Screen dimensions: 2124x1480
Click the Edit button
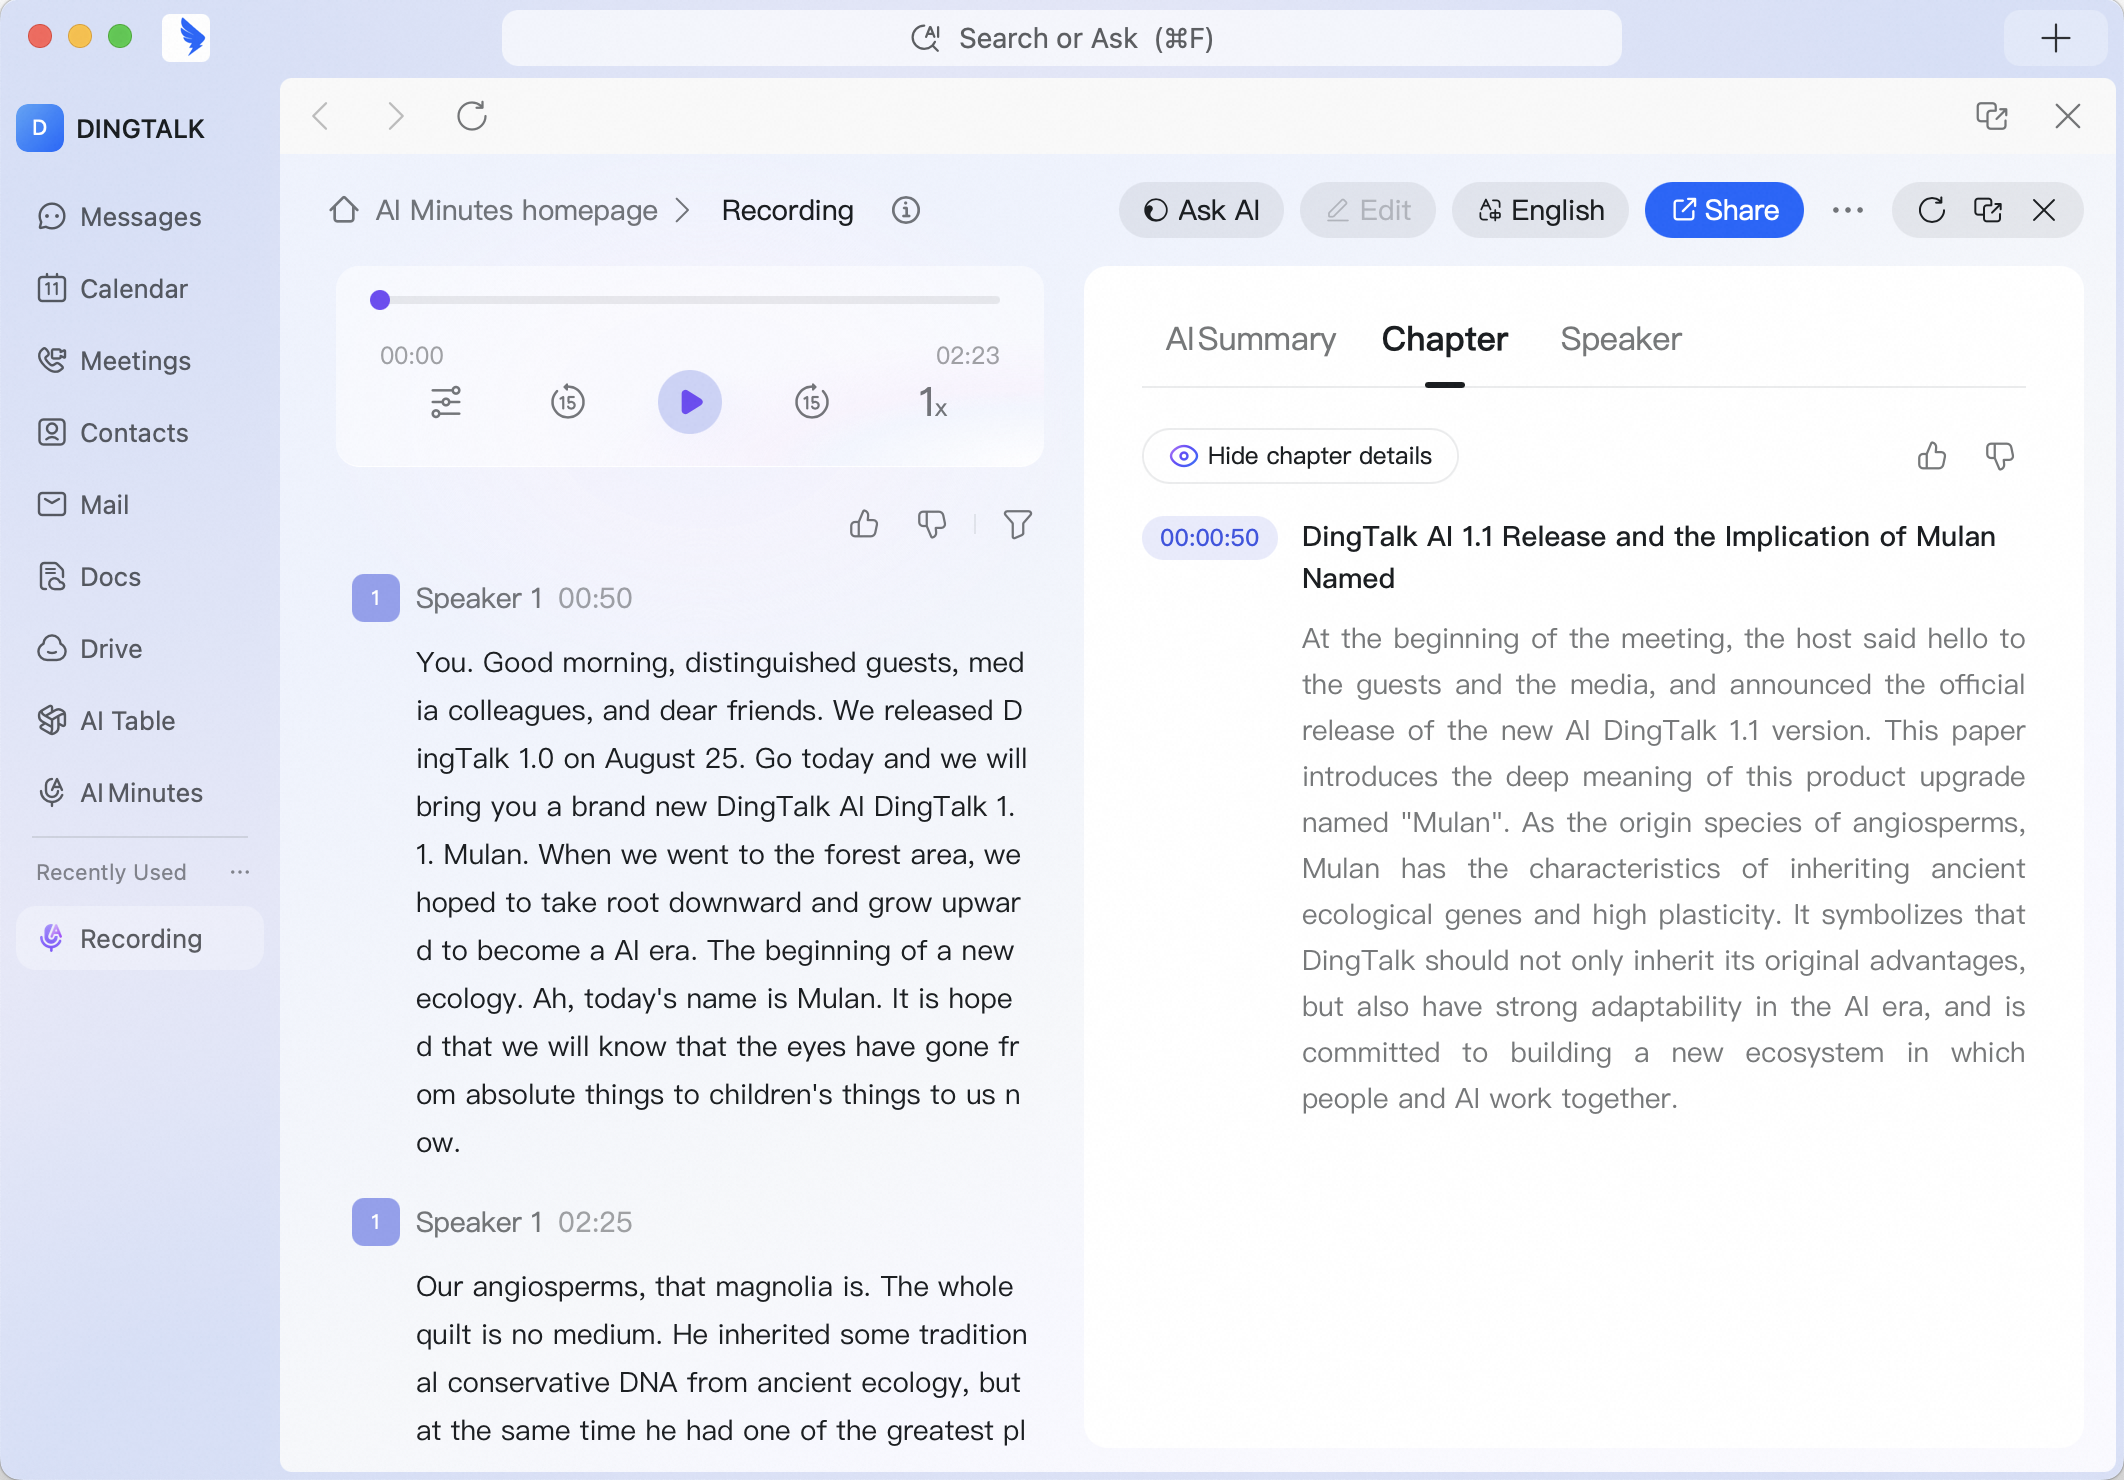[x=1368, y=210]
